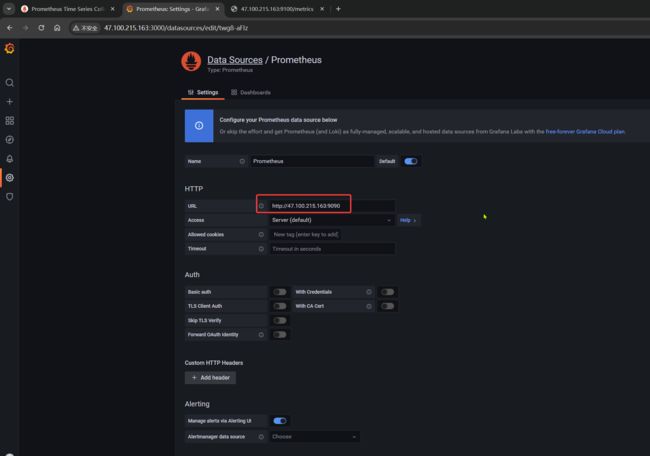The image size is (650, 456).
Task: Open the Configuration gear icon in sidebar
Action: coord(10,177)
